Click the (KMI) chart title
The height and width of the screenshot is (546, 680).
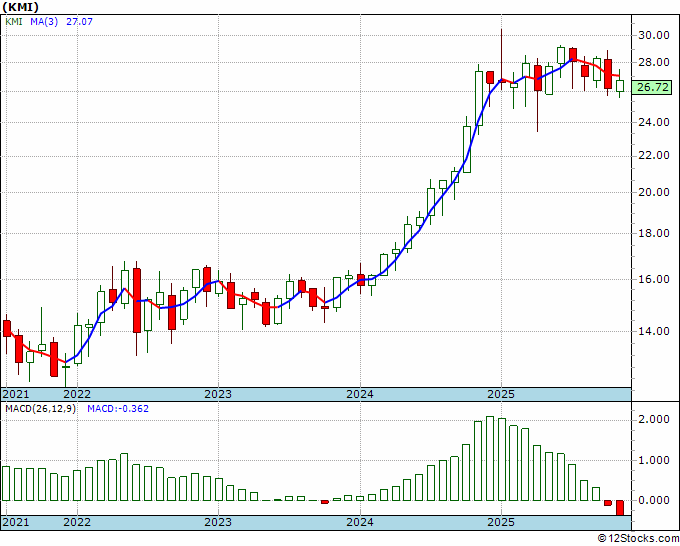pyautogui.click(x=20, y=7)
